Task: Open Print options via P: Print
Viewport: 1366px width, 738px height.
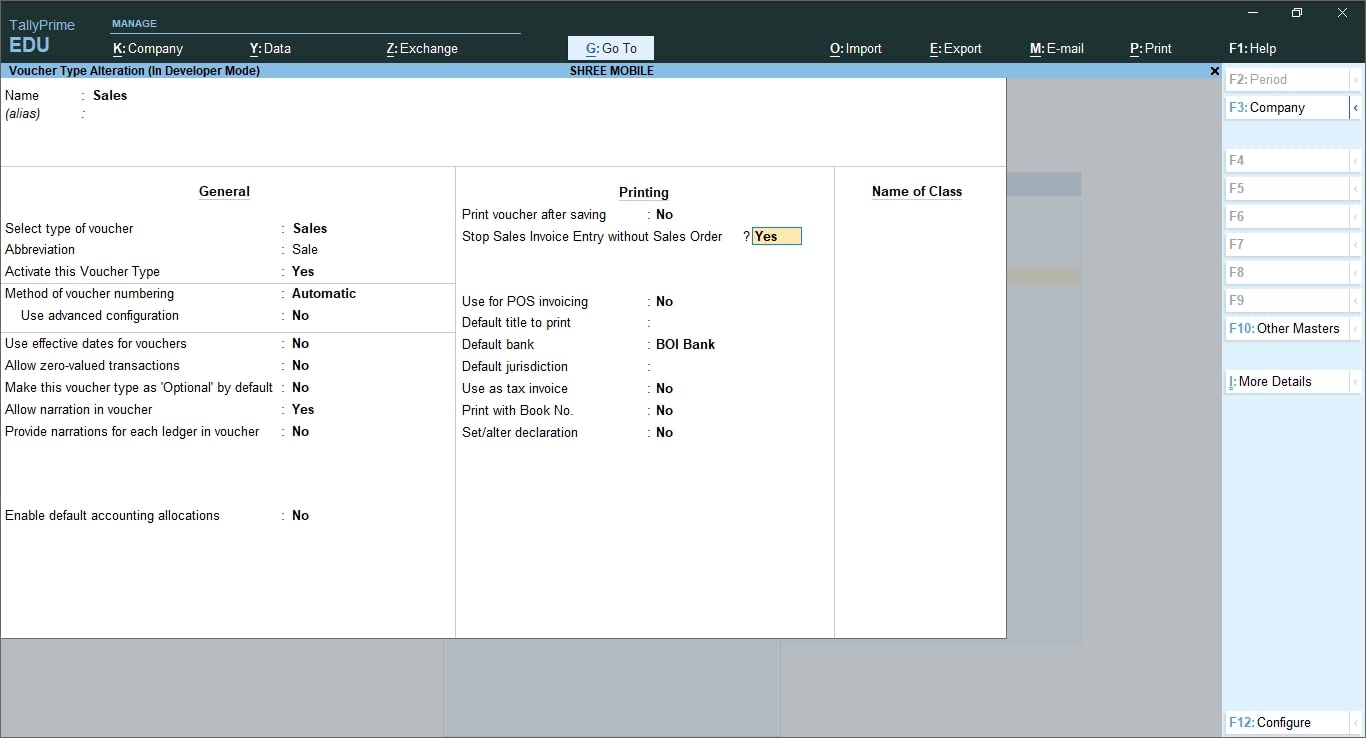Action: click(x=1150, y=47)
